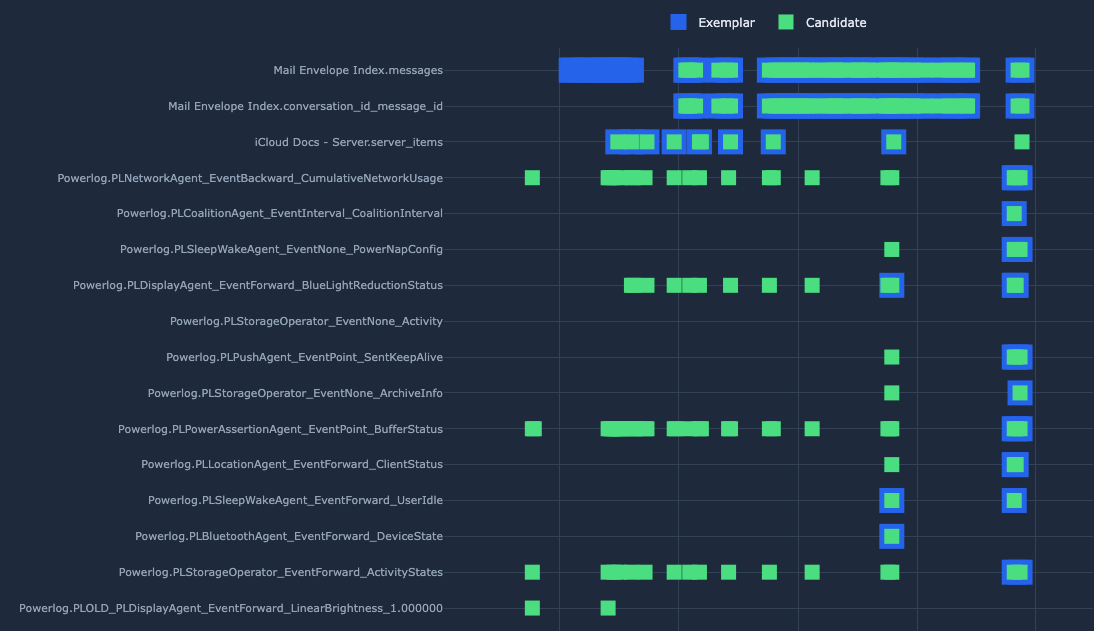This screenshot has width=1094, height=631.
Task: Select the plain green marker in ClientStatus row
Action: pyautogui.click(x=892, y=464)
